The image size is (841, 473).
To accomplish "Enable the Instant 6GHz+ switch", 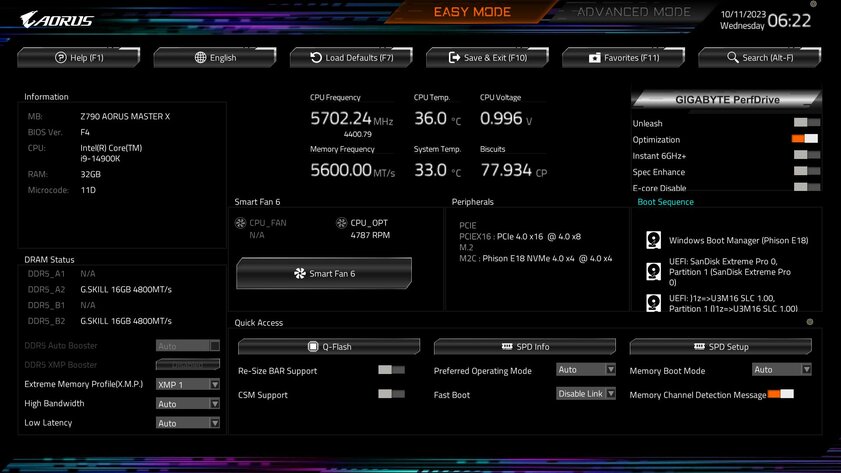I will tap(807, 155).
